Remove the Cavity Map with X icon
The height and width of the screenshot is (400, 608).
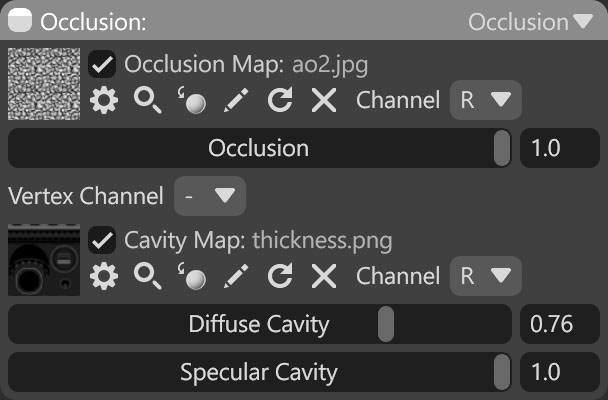coord(324,276)
